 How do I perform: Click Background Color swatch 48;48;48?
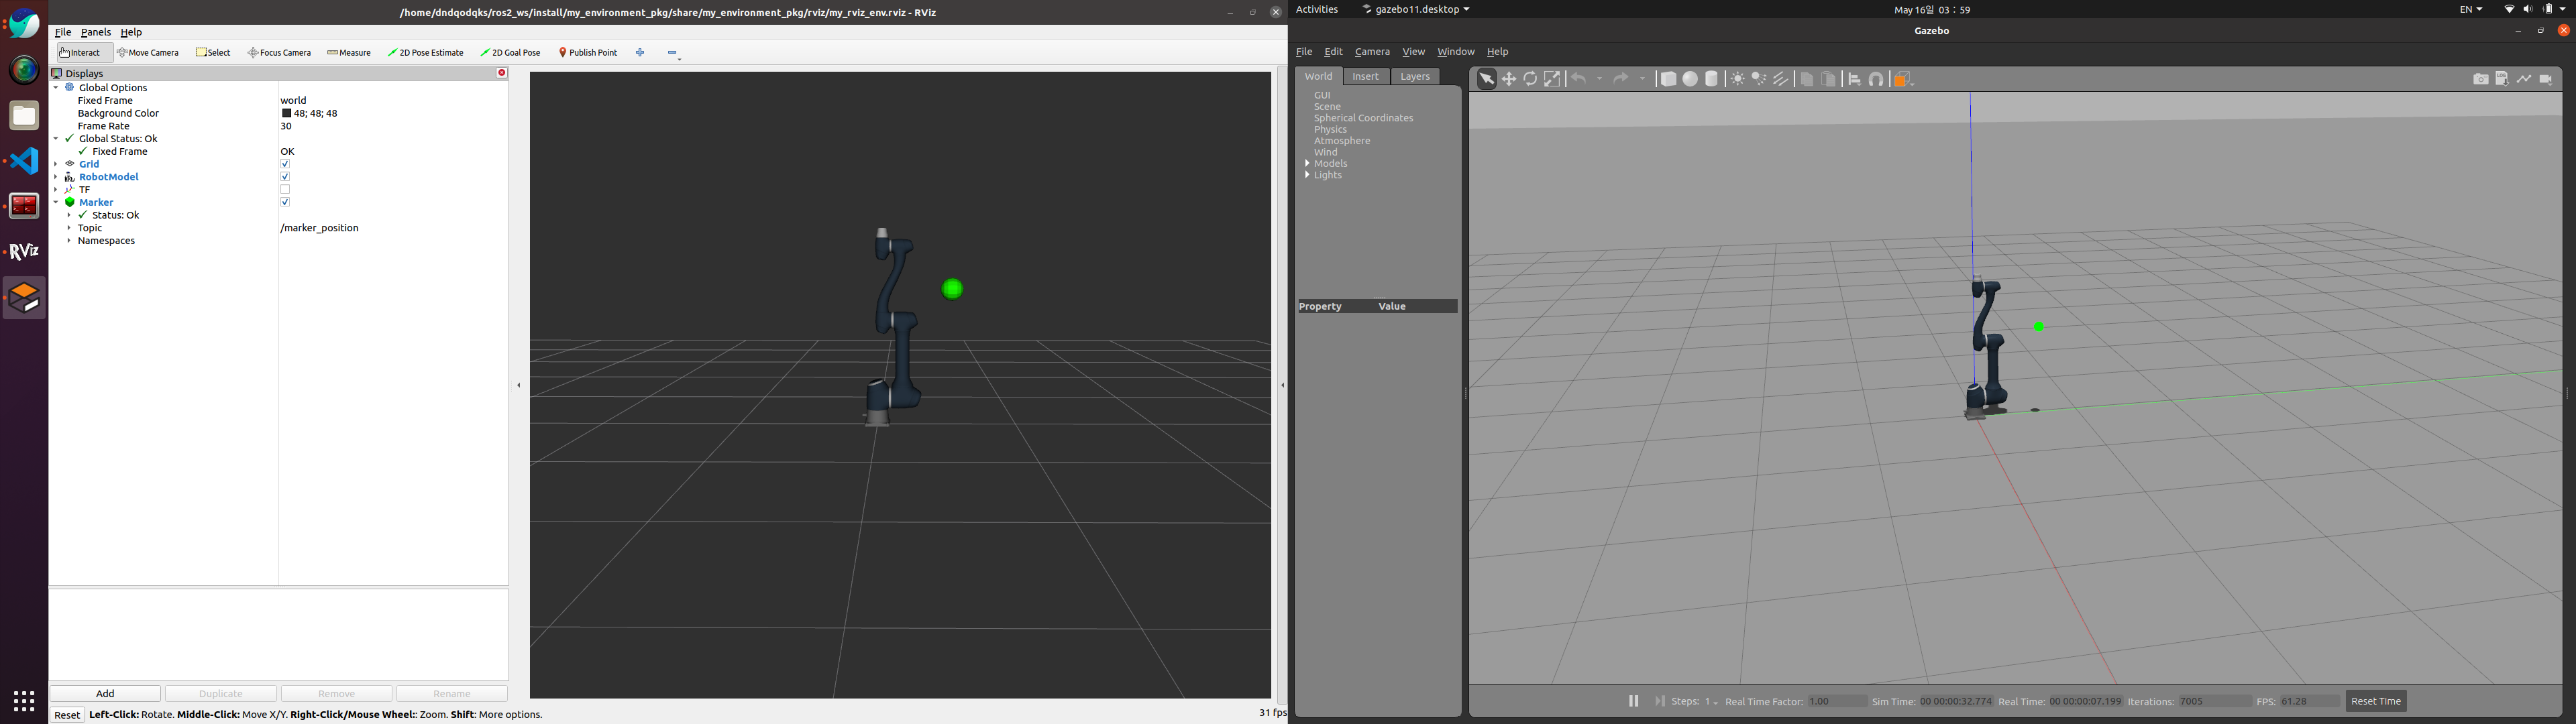[x=286, y=114]
